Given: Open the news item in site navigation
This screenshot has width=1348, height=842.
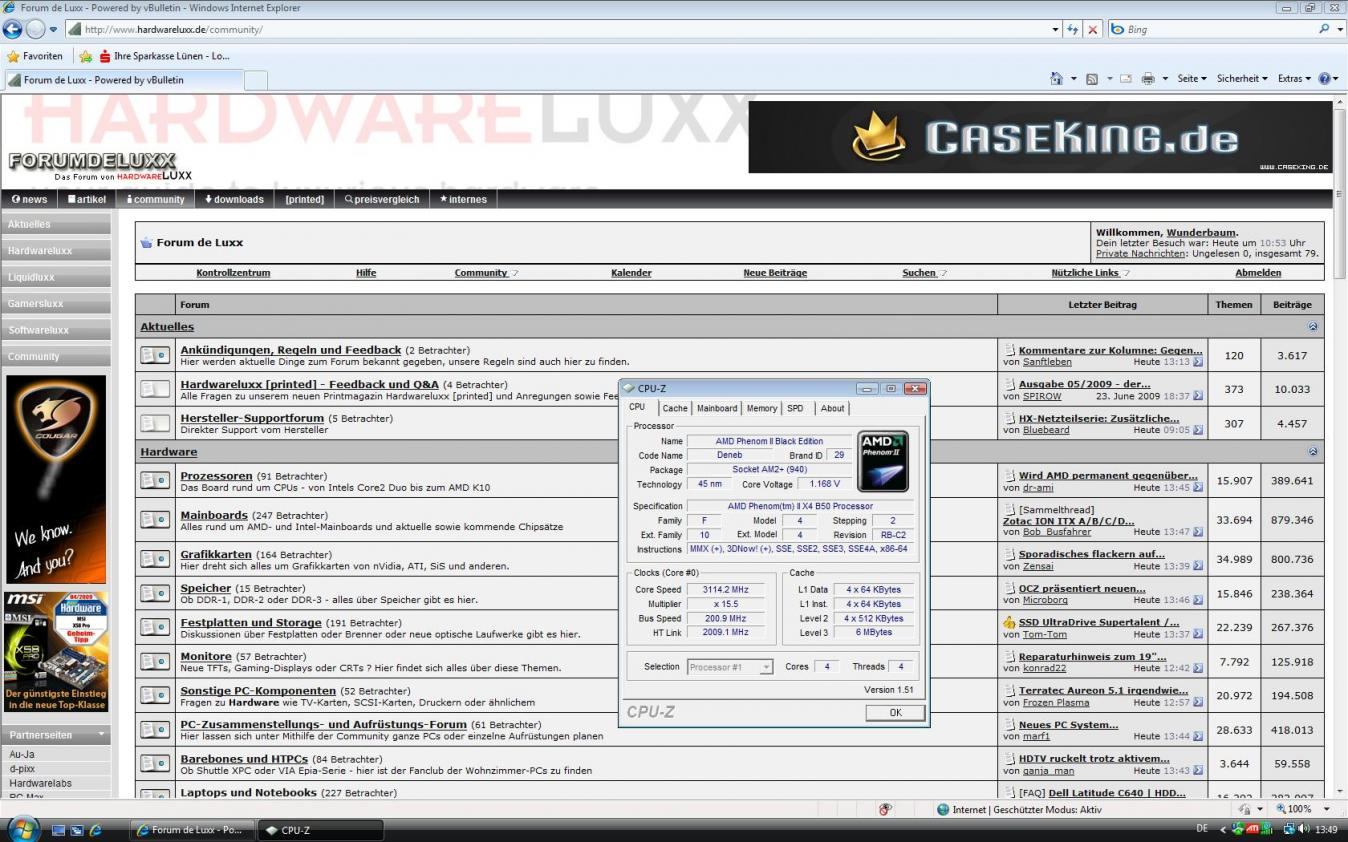Looking at the screenshot, I should [x=29, y=199].
